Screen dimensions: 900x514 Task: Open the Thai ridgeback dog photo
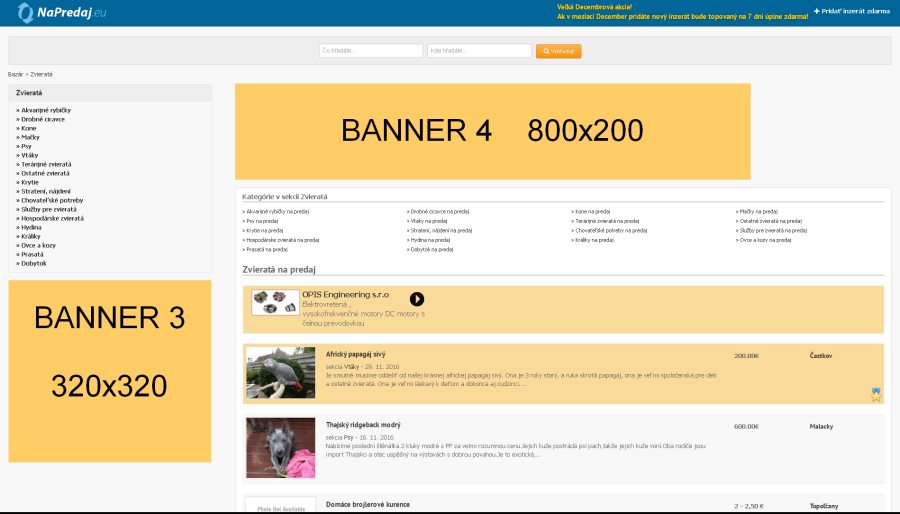pos(281,447)
